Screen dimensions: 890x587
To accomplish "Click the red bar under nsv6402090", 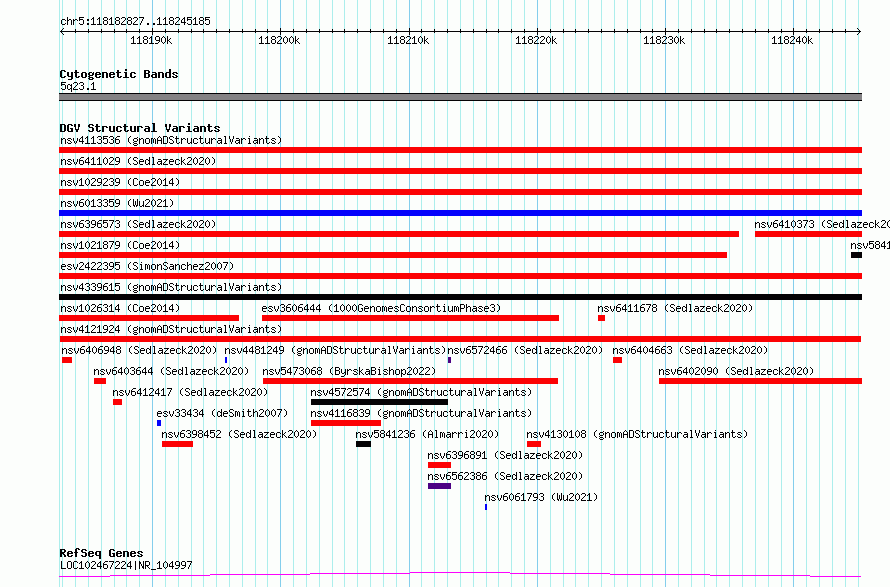I will coord(761,381).
